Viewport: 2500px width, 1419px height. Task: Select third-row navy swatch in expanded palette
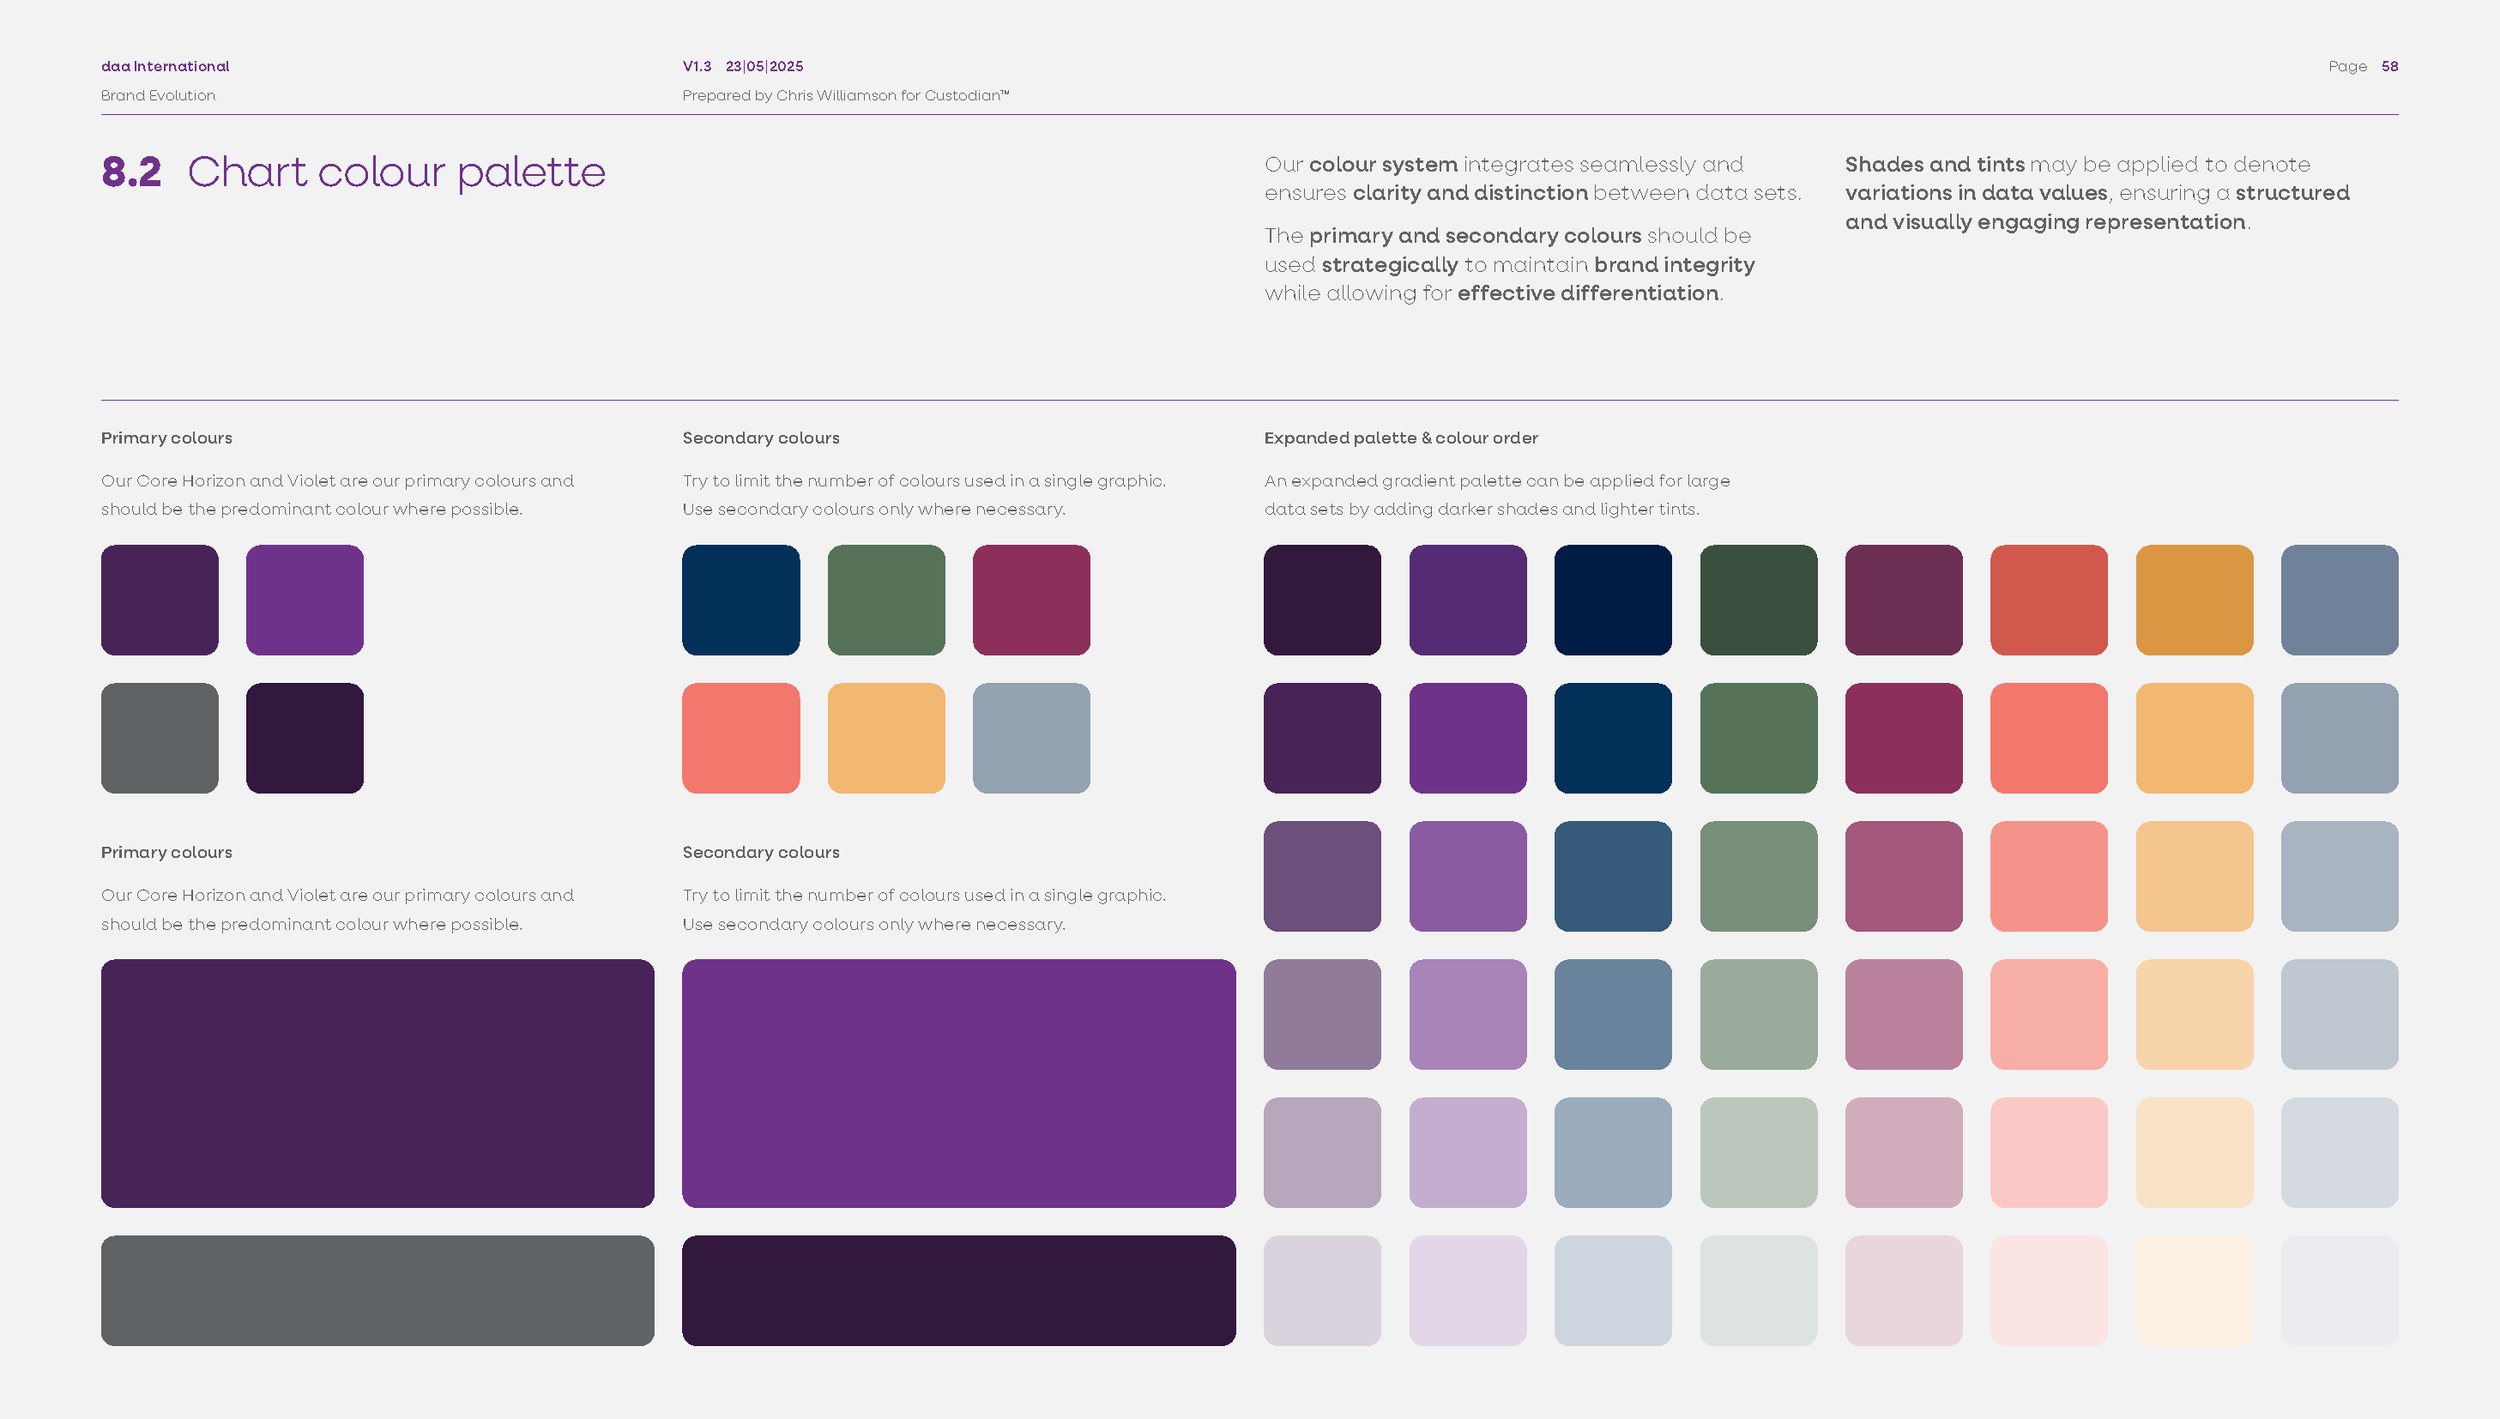click(x=1613, y=876)
